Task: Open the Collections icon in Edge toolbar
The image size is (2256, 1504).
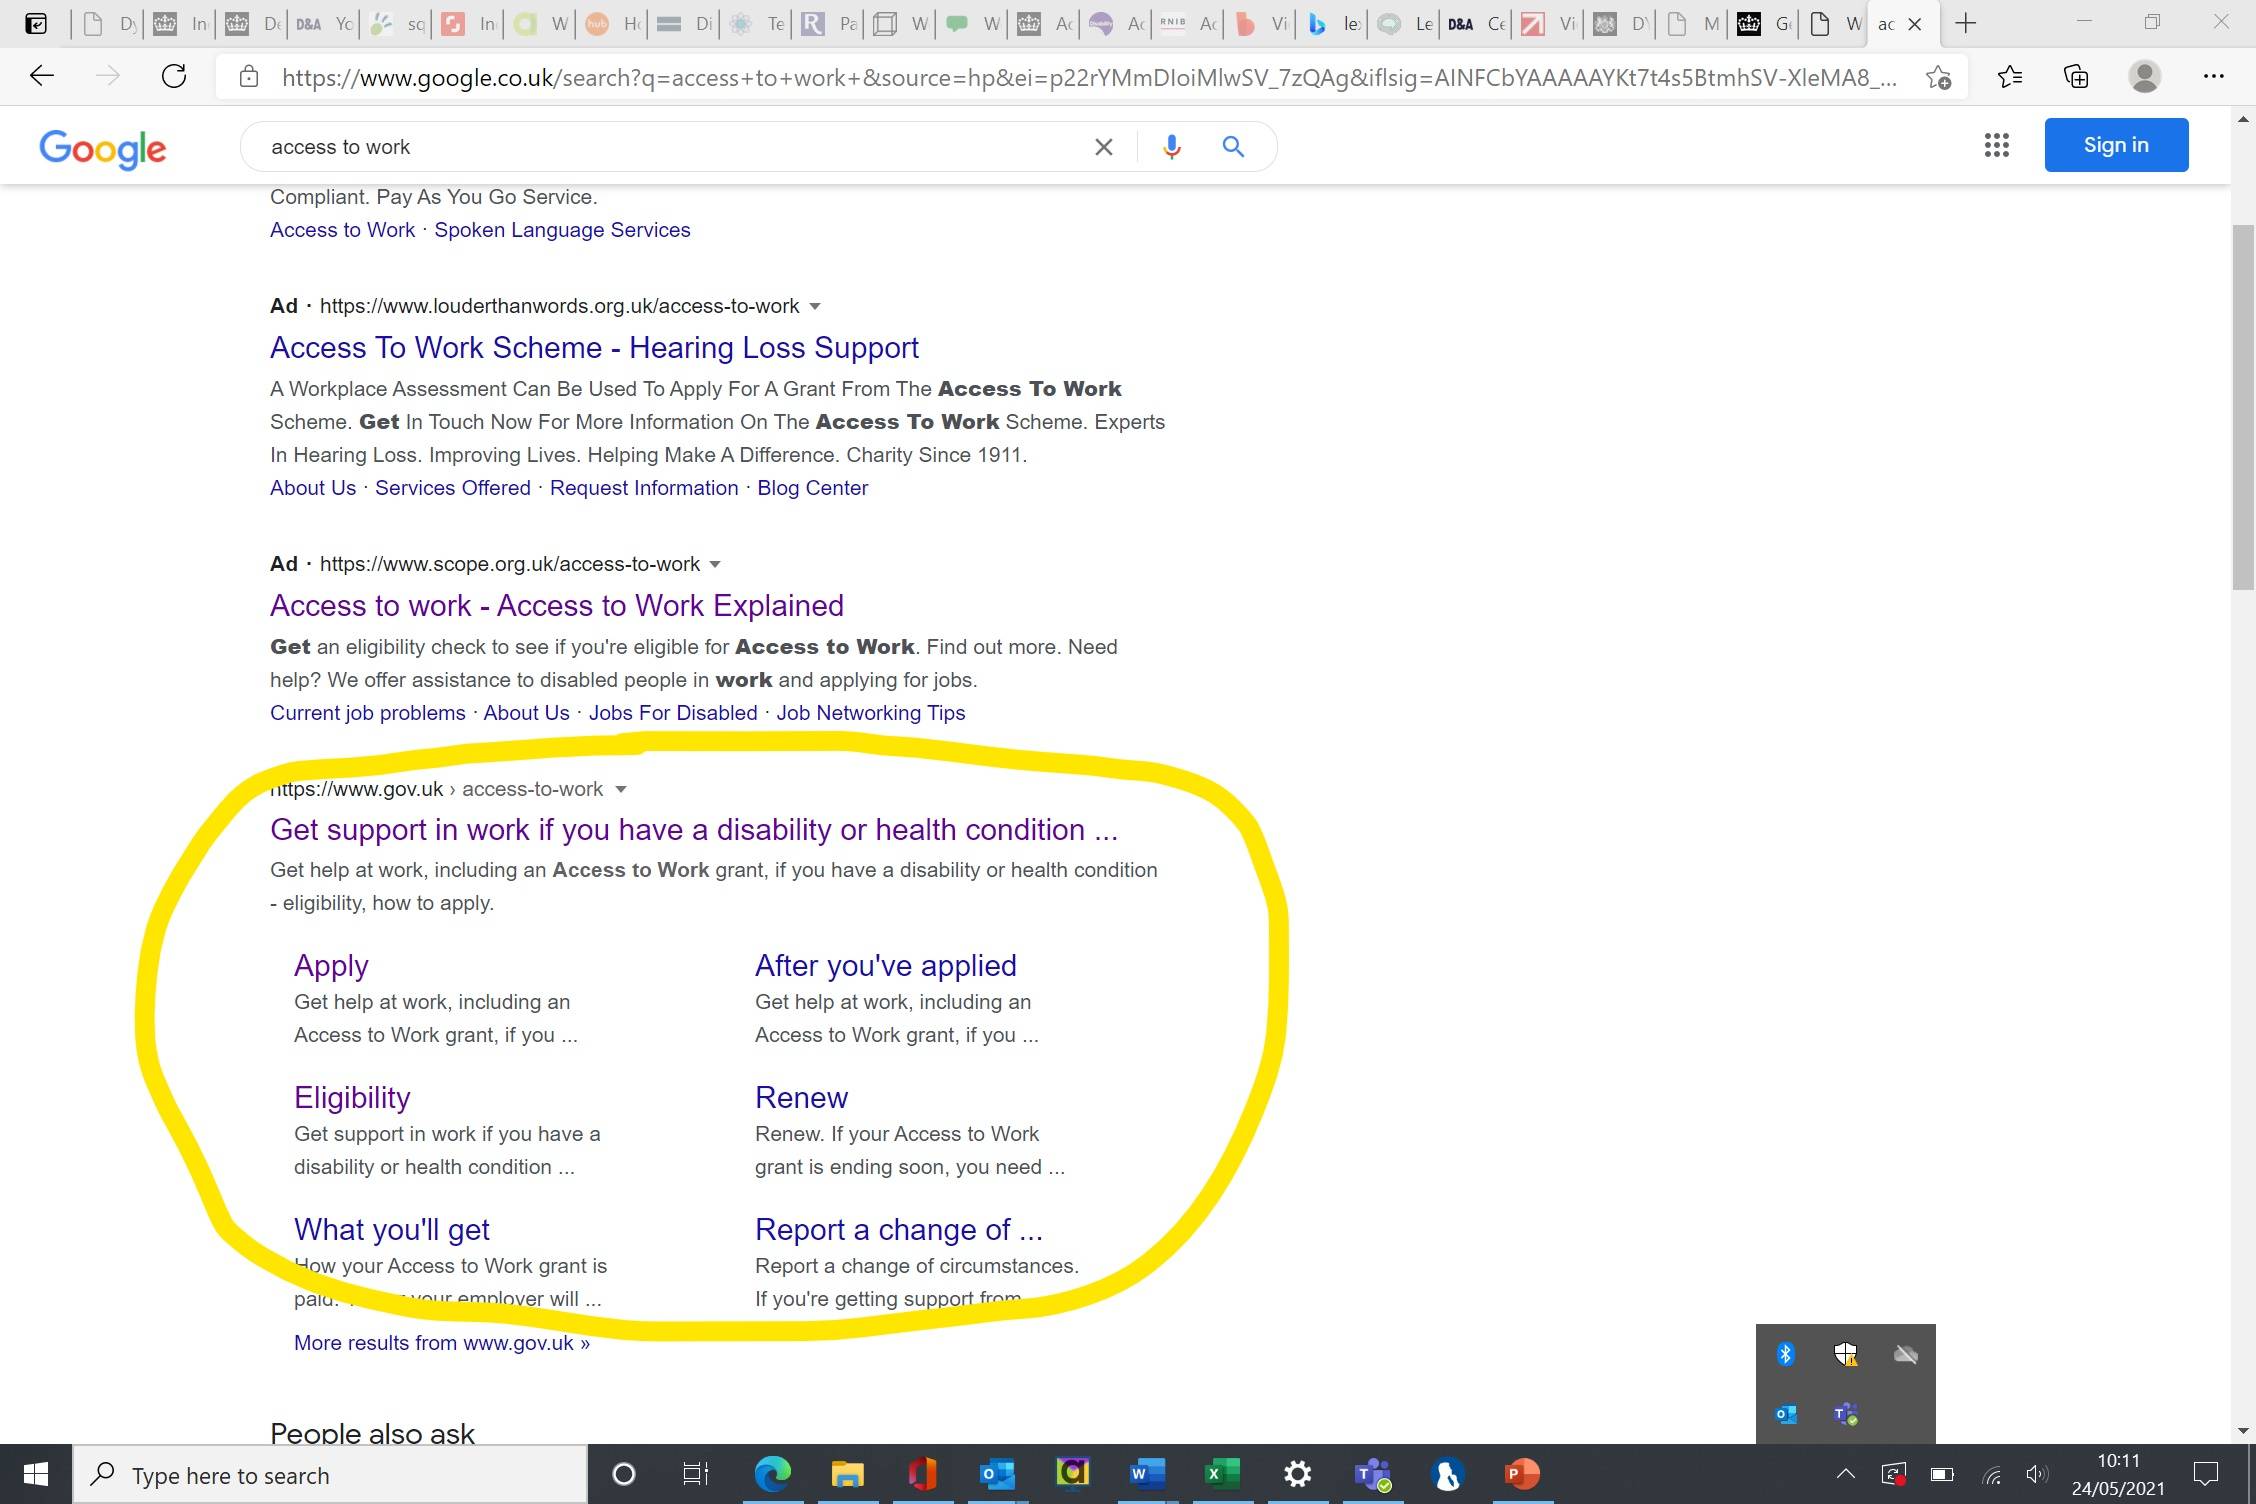Action: click(x=2076, y=76)
